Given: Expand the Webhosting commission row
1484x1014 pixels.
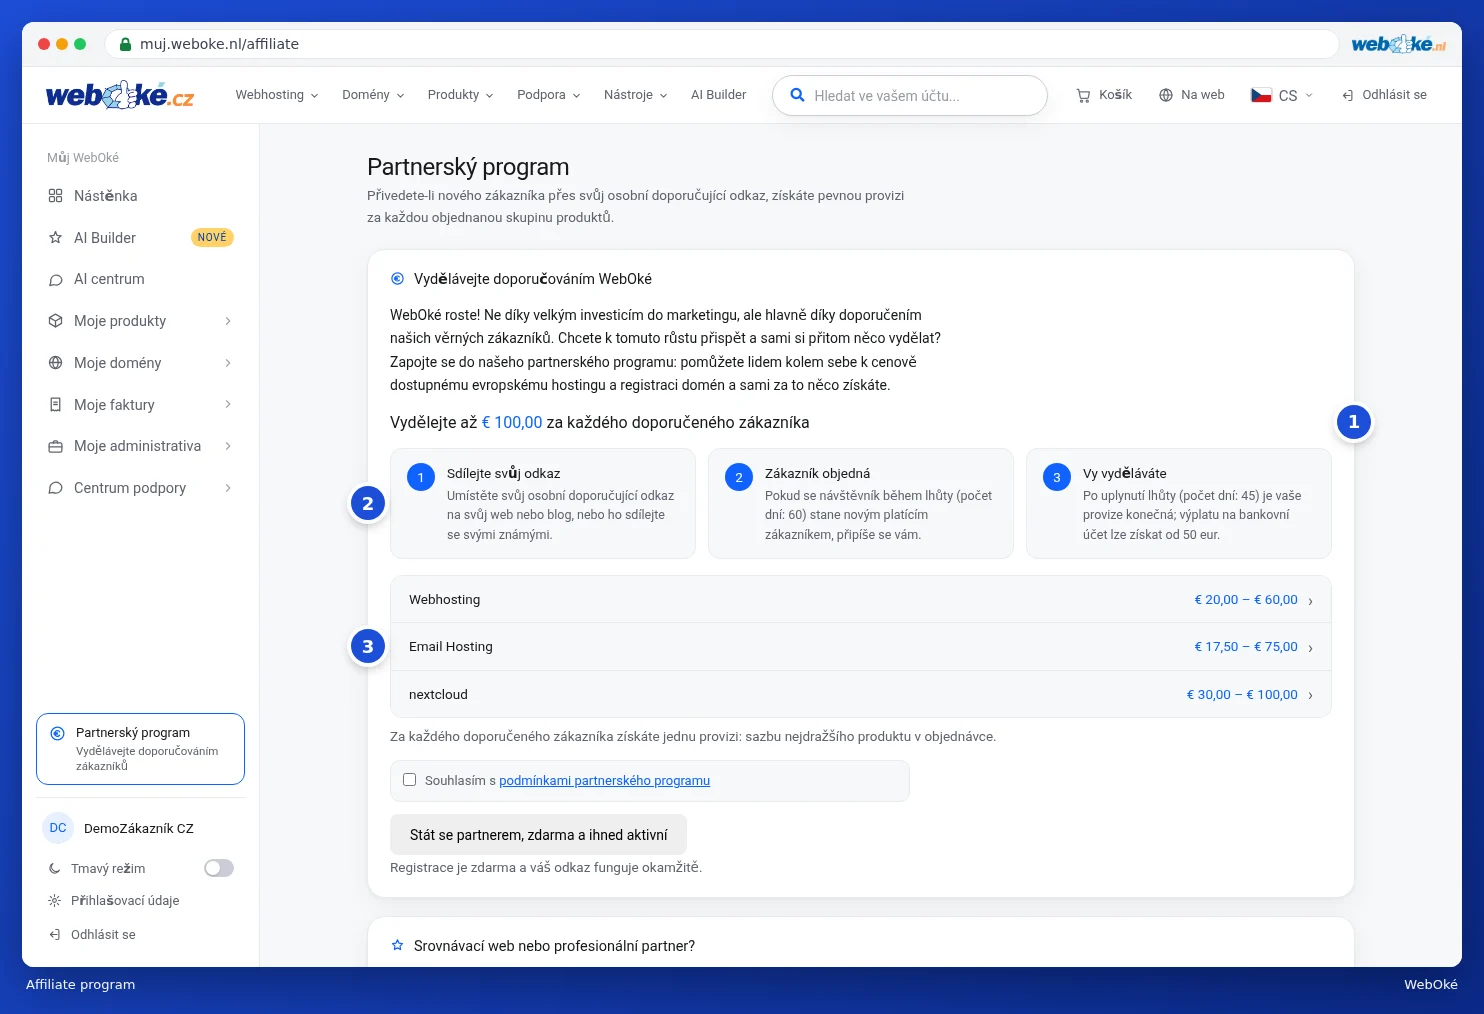Looking at the screenshot, I should (861, 600).
